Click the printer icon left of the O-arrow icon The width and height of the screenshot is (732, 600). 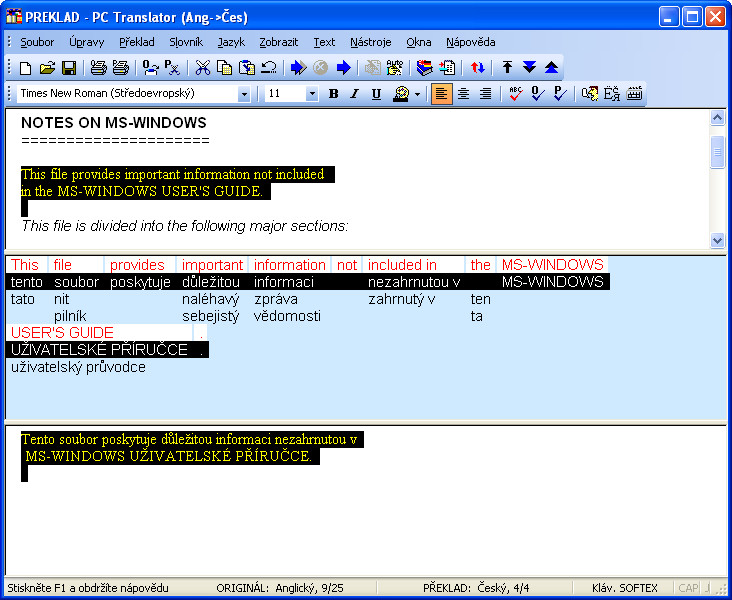pyautogui.click(x=120, y=68)
